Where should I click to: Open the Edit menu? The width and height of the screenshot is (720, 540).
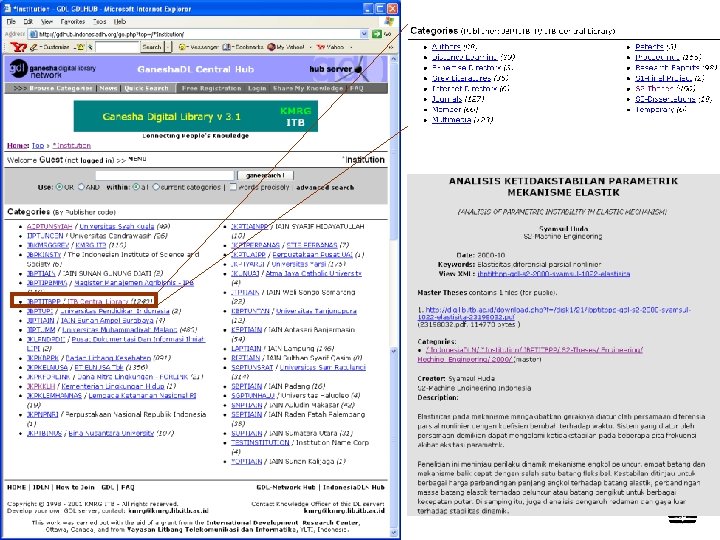pyautogui.click(x=28, y=21)
